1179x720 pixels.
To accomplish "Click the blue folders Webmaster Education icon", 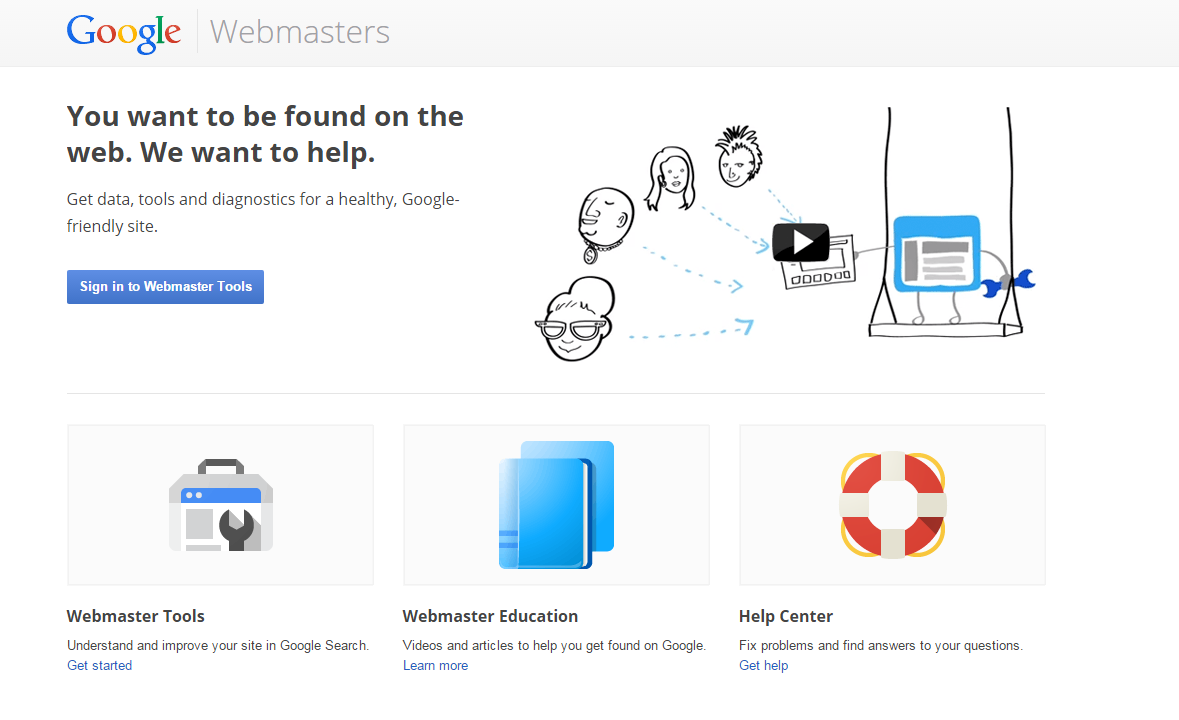I will click(556, 504).
